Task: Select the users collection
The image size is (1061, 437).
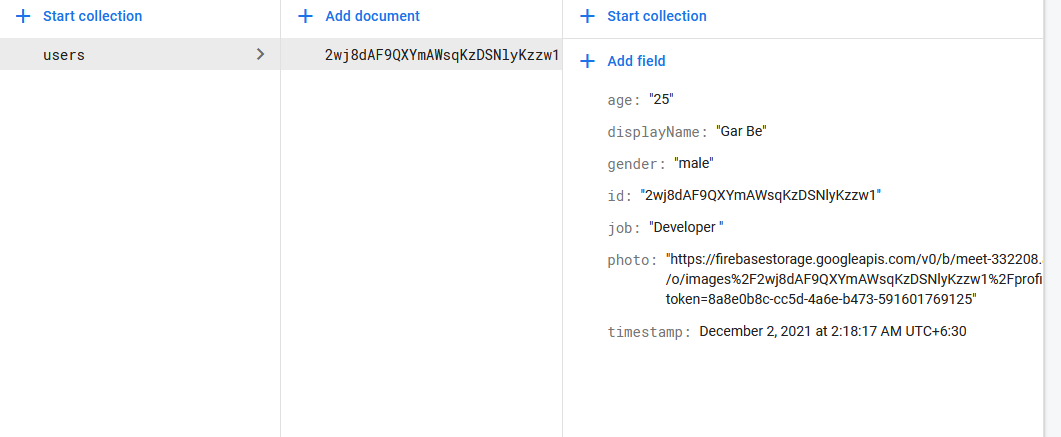Action: [x=64, y=55]
